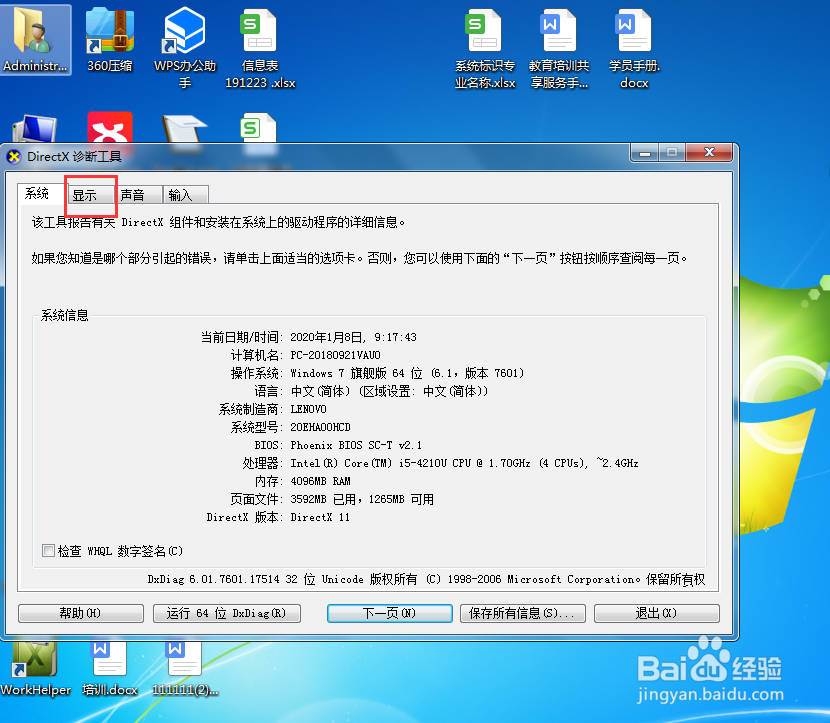Open 学员手册.docx document icon
The height and width of the screenshot is (723, 830).
(x=634, y=49)
